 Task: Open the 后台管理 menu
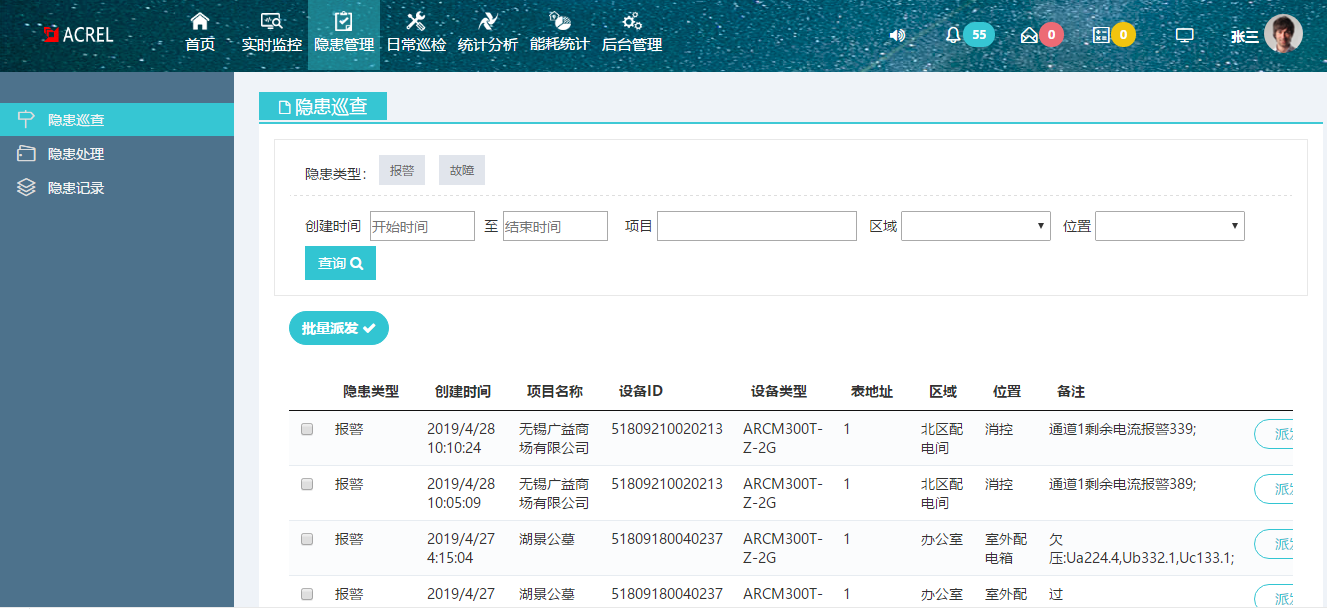click(x=632, y=33)
